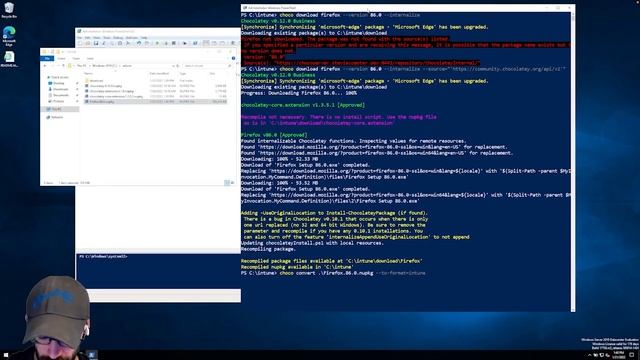Click the Cut scissors icon in ISE toolbar
640x360 pixels.
point(104,43)
